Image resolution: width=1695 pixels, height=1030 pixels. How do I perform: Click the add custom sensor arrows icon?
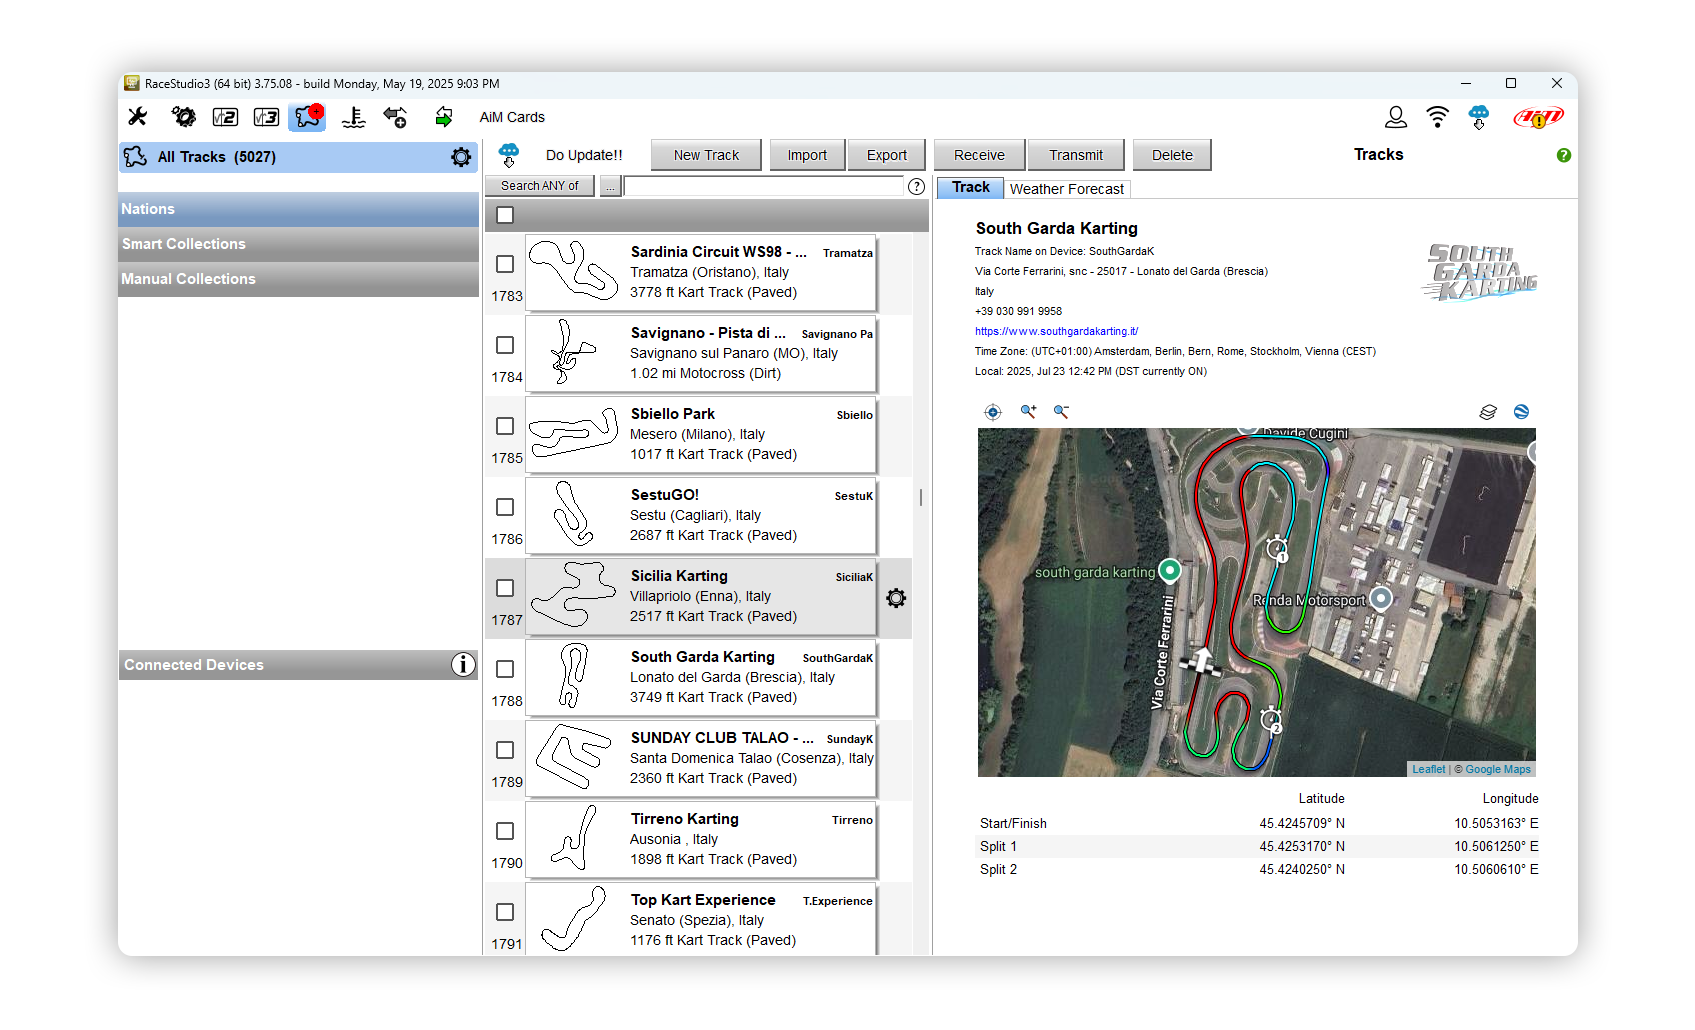click(395, 117)
